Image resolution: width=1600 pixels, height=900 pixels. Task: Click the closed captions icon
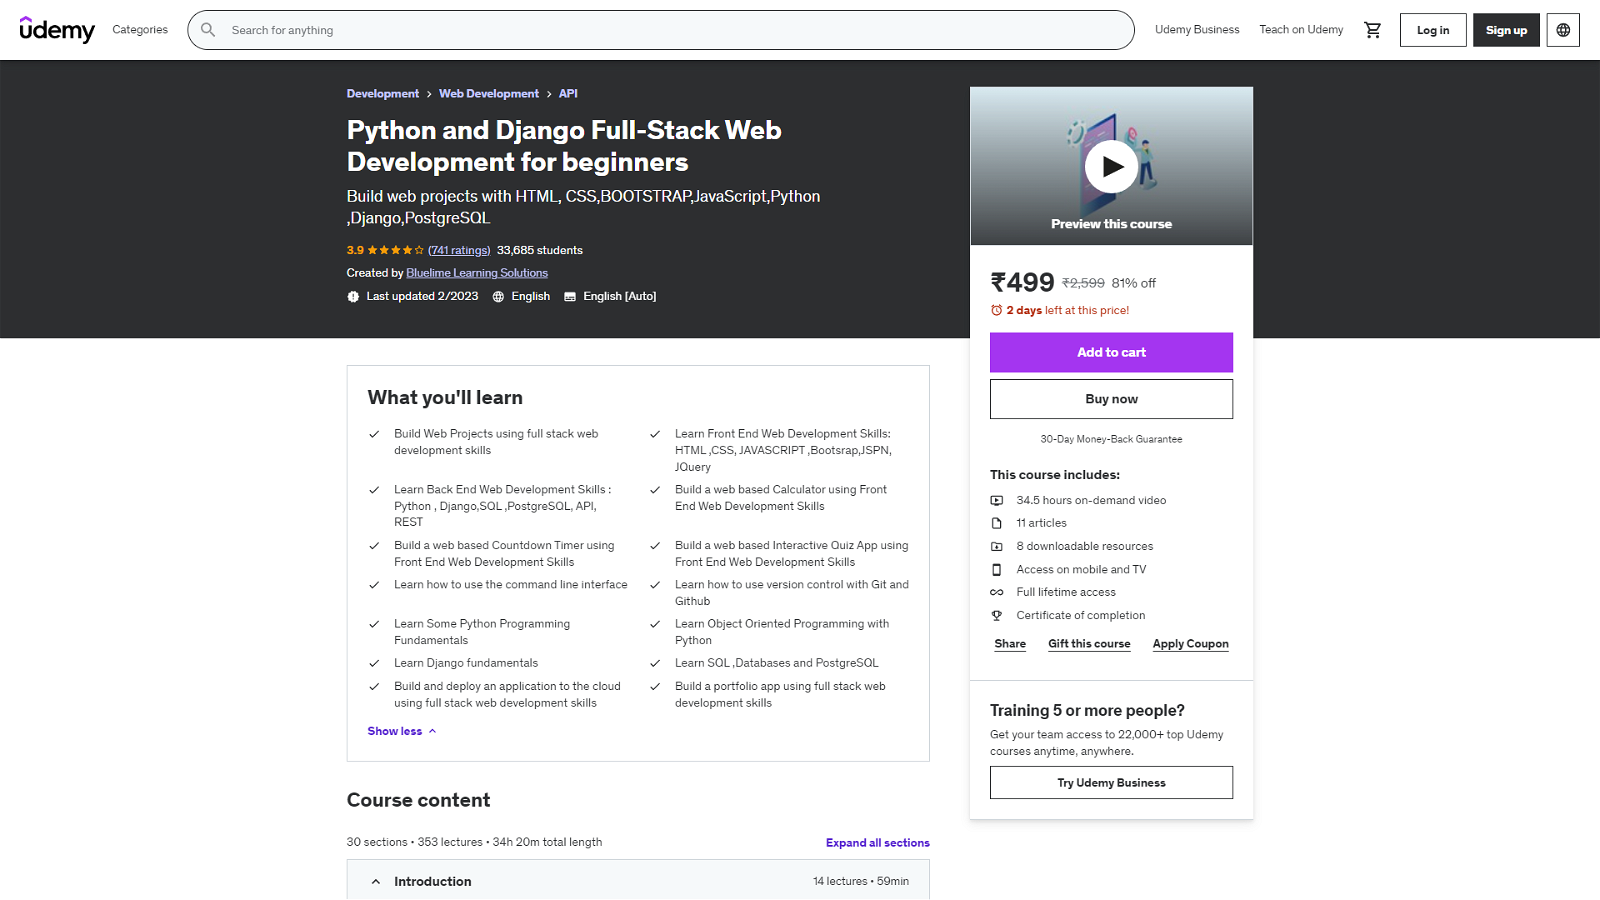[570, 297]
